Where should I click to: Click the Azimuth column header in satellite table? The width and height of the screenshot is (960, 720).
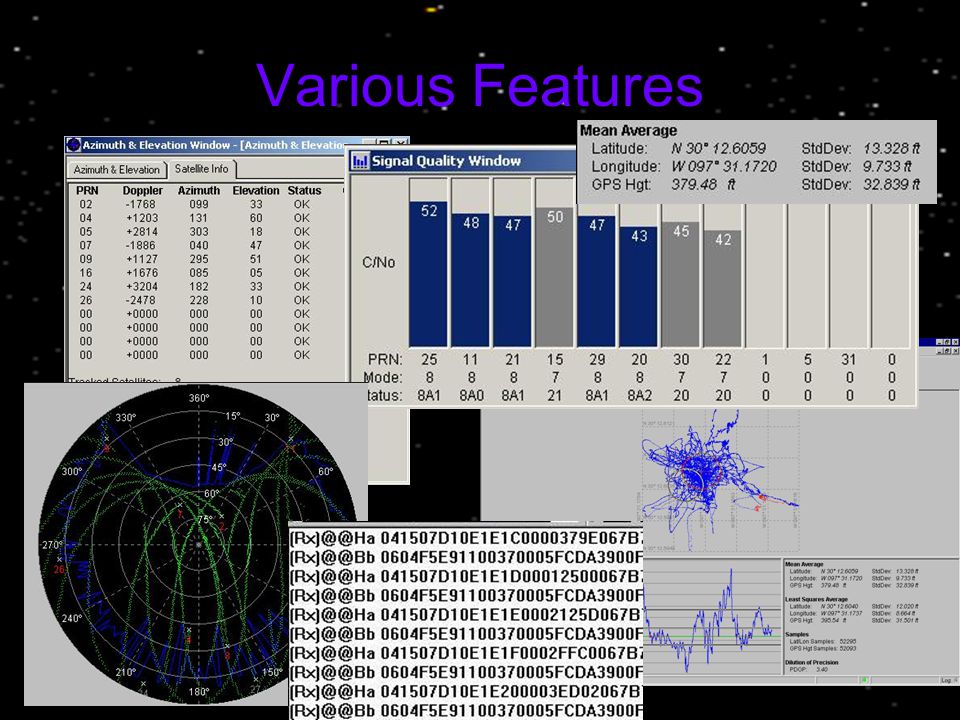[x=199, y=190]
